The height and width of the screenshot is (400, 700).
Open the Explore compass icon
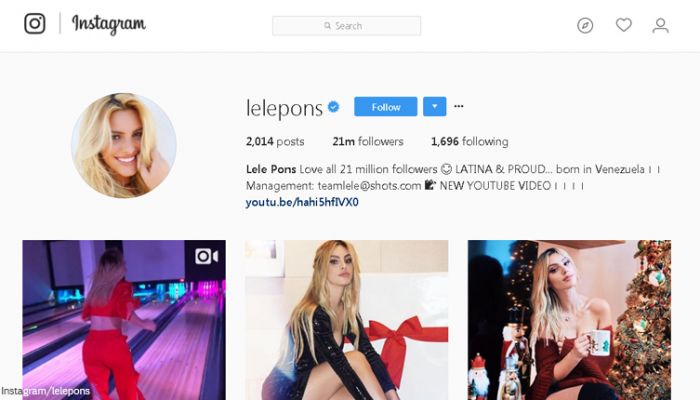(x=585, y=25)
